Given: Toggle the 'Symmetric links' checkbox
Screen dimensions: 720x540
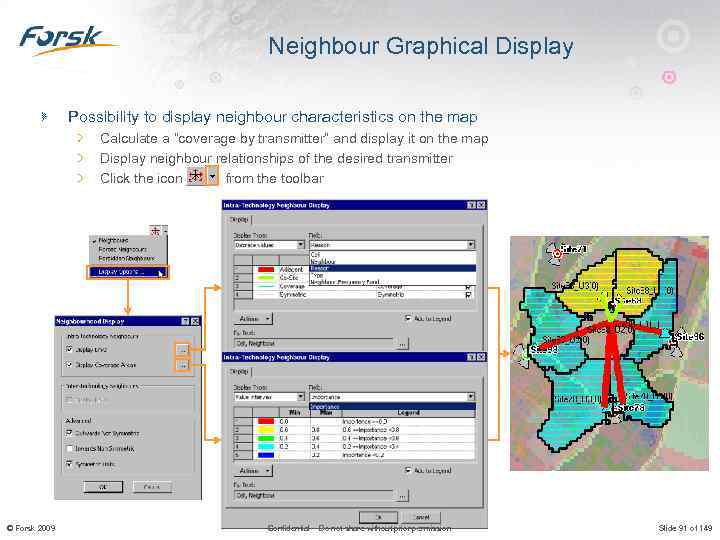Looking at the screenshot, I should pos(69,464).
